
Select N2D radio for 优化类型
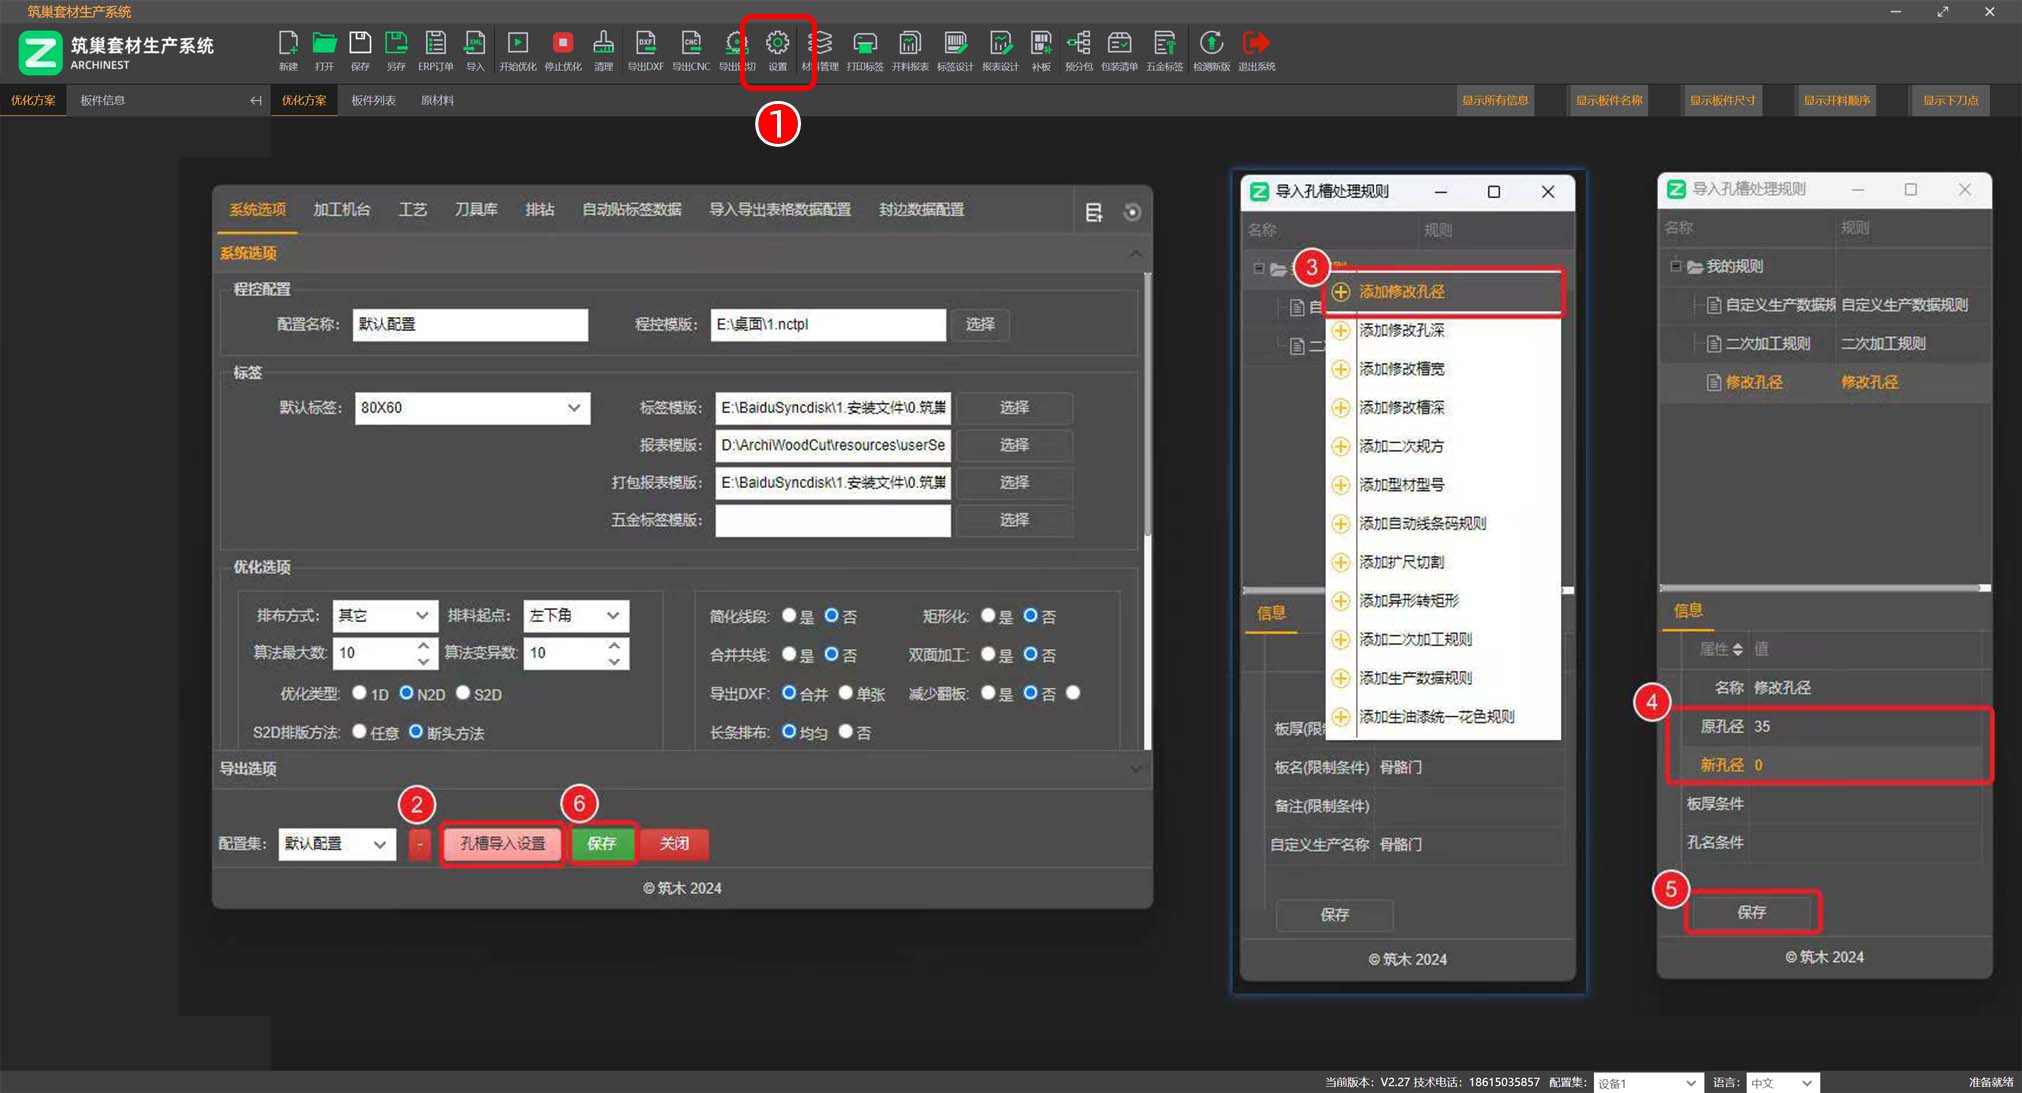point(407,692)
